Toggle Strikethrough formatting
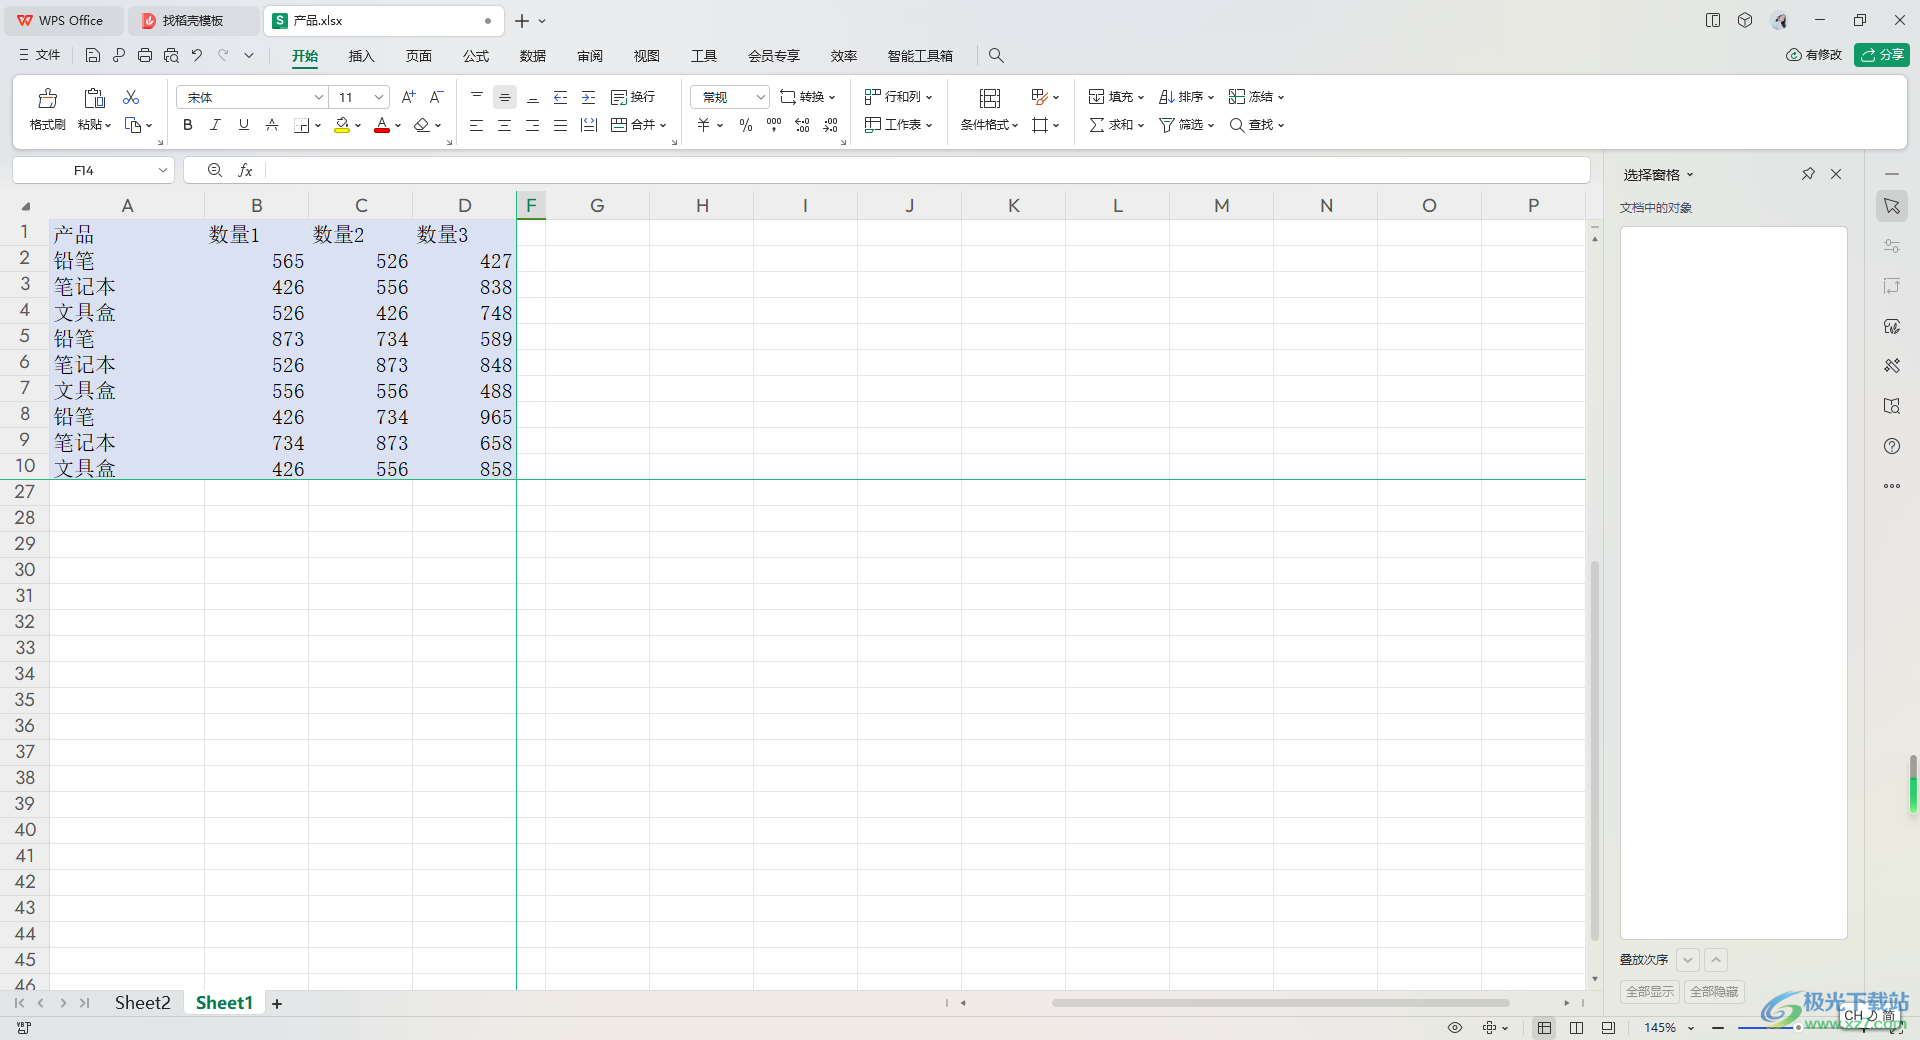 [271, 125]
